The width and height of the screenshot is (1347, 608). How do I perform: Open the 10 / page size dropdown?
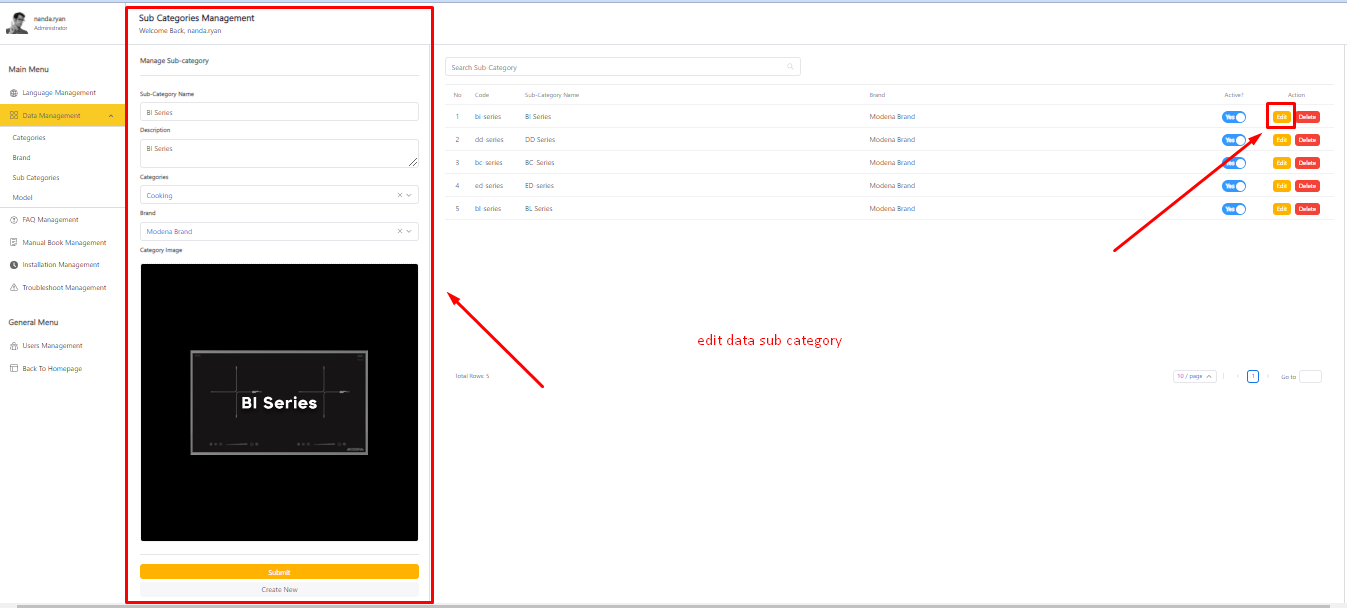tap(1195, 377)
